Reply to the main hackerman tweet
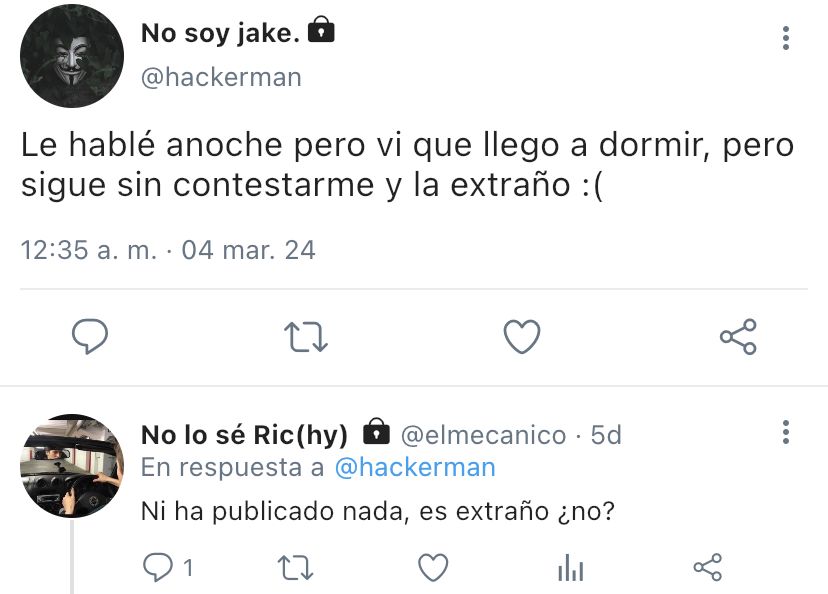The height and width of the screenshot is (594, 828). [90, 336]
